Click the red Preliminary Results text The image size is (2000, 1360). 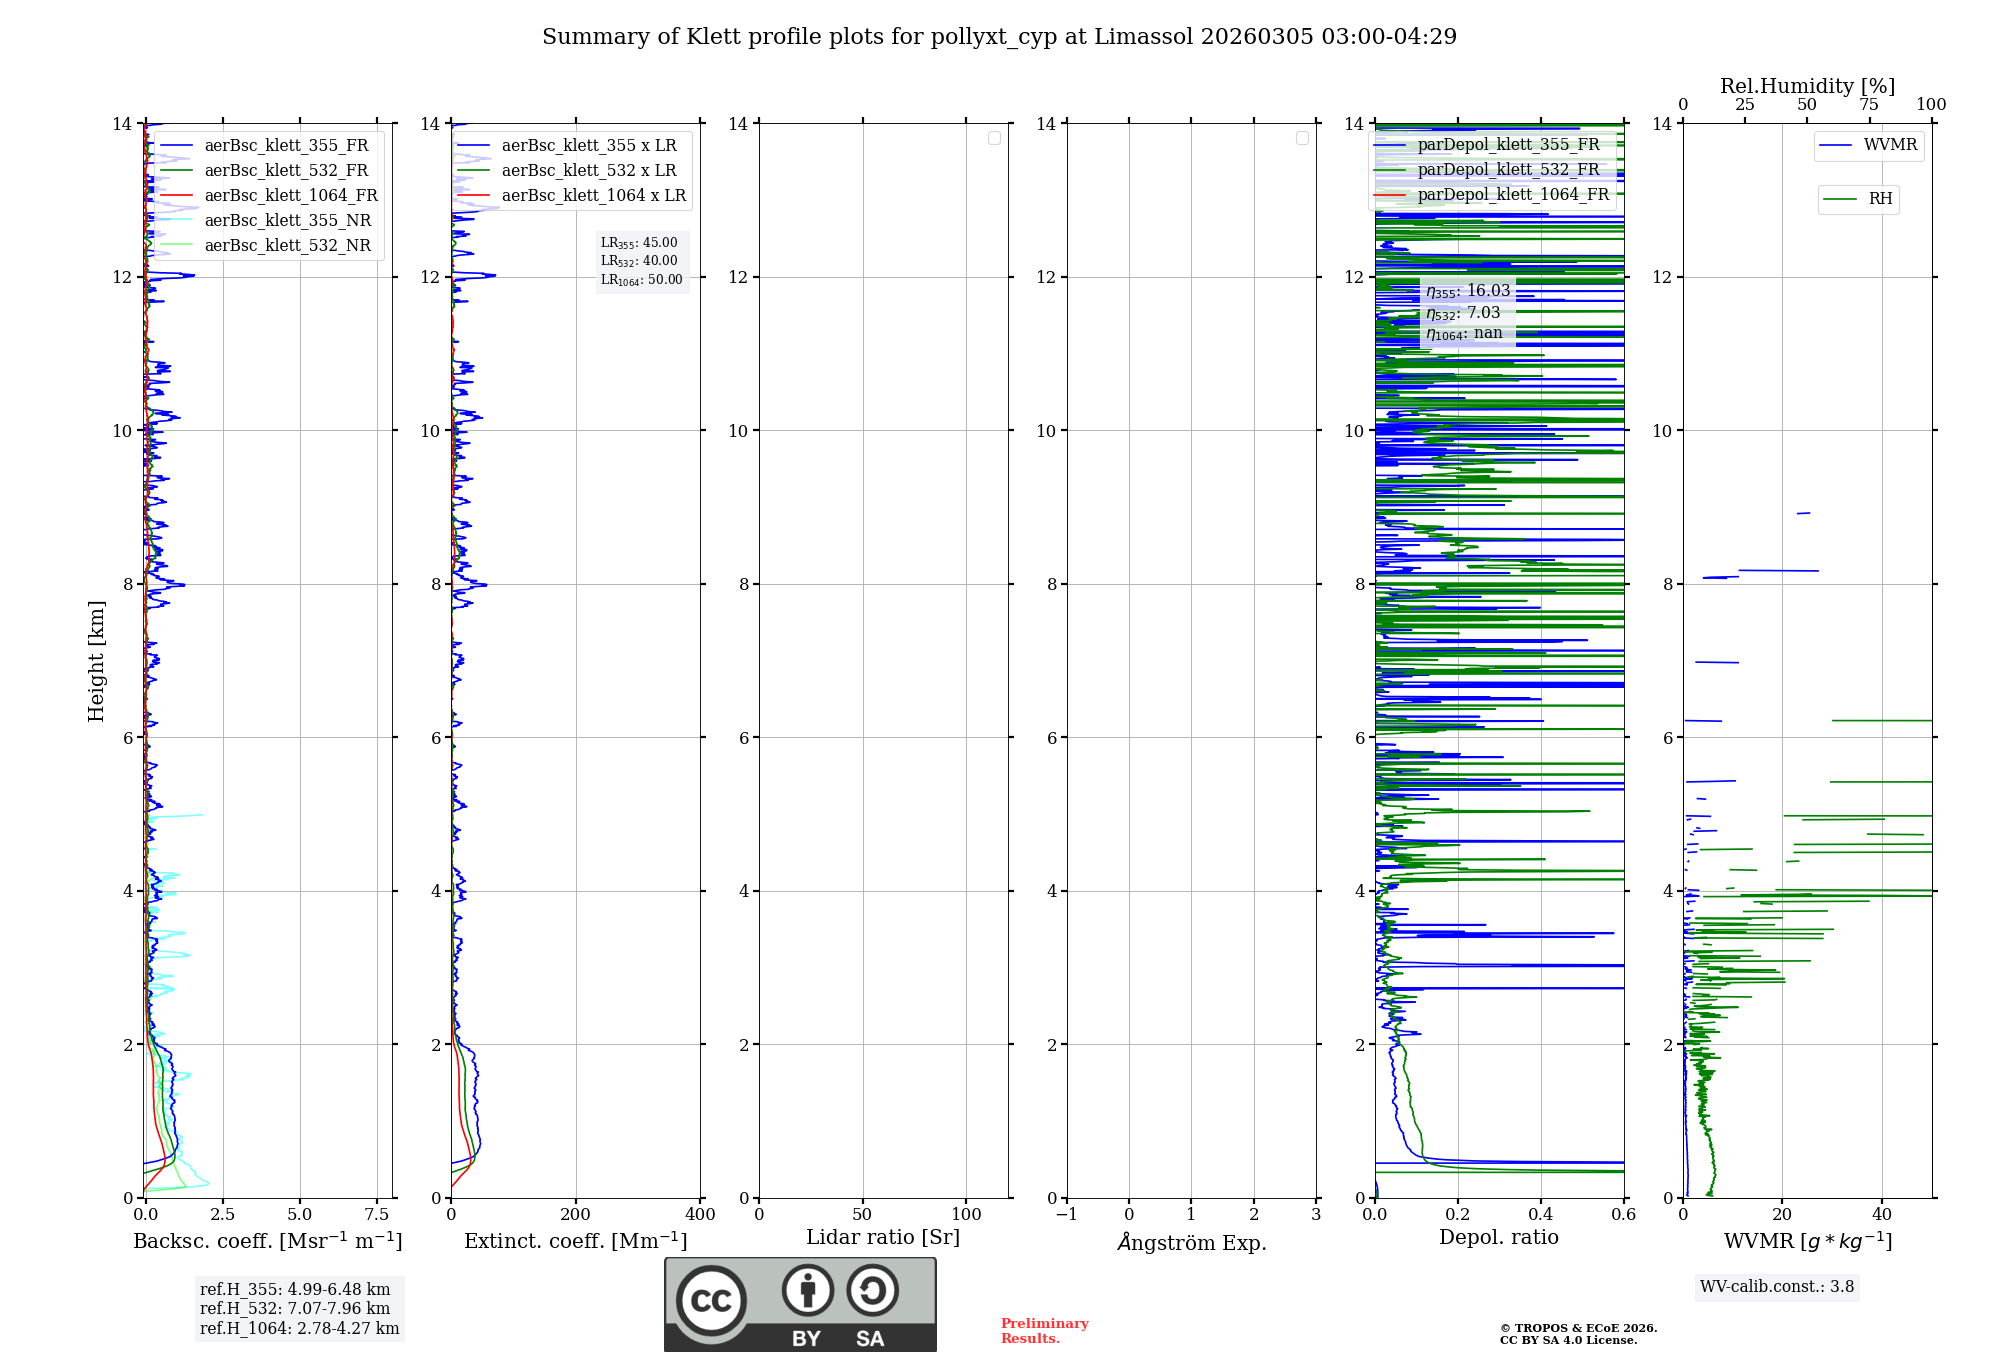click(1044, 1331)
